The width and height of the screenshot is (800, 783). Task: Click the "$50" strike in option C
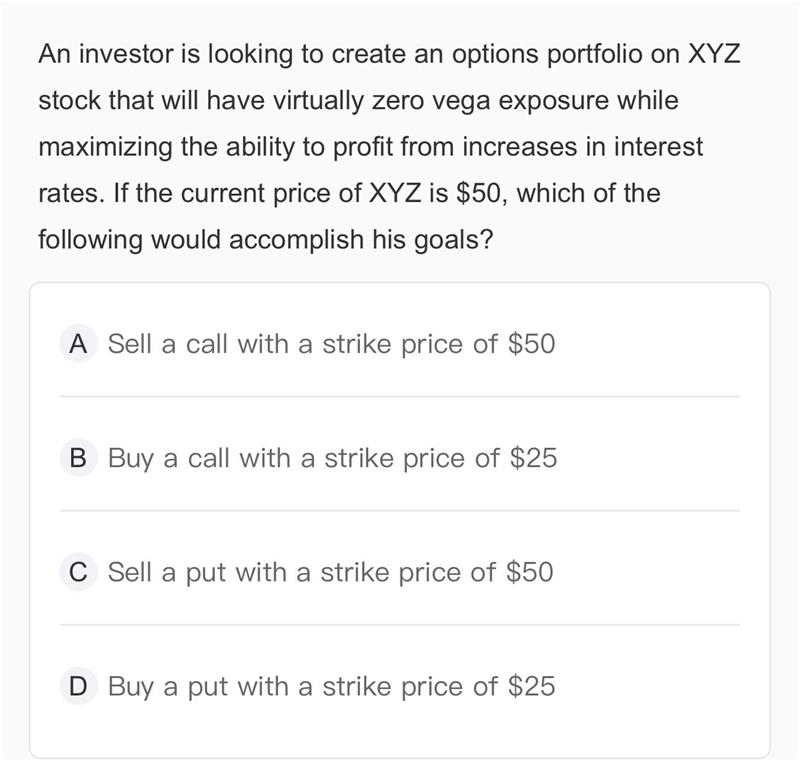[530, 572]
